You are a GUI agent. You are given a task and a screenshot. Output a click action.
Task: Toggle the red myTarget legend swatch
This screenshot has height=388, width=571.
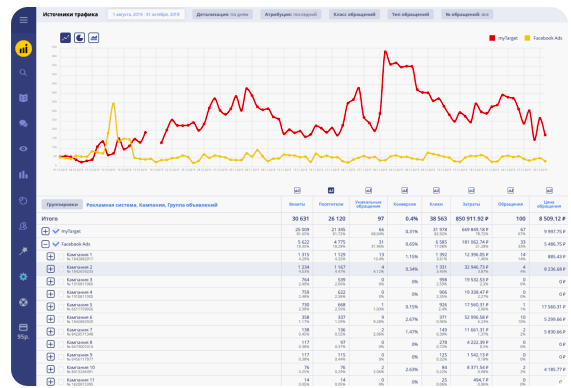point(492,38)
